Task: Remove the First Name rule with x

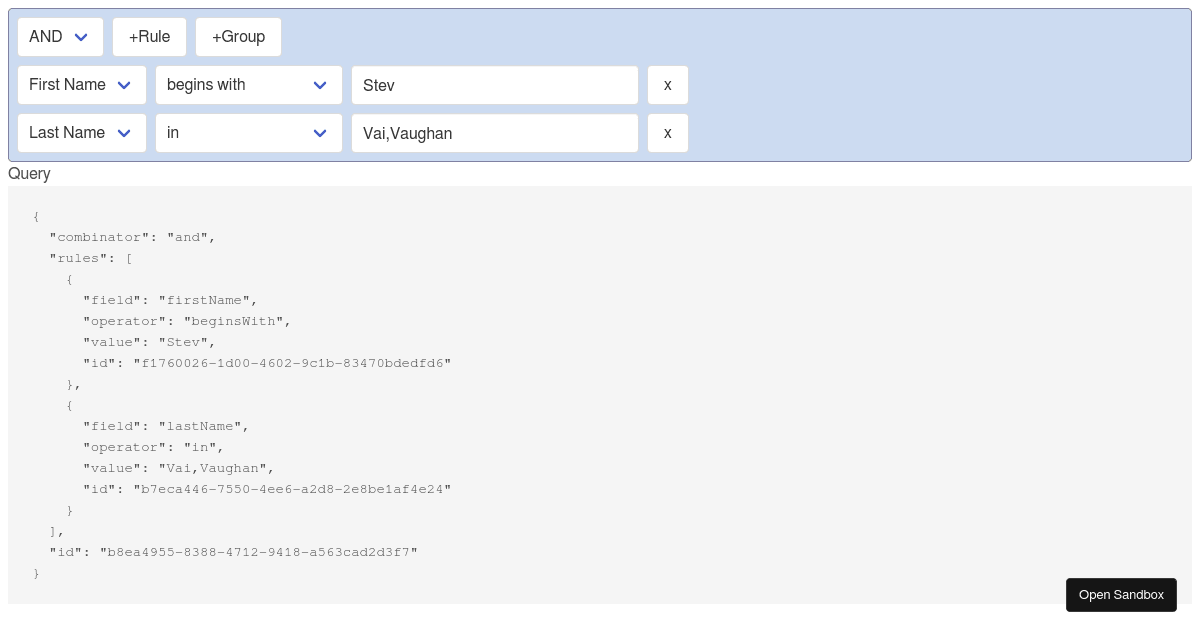Action: 667,85
